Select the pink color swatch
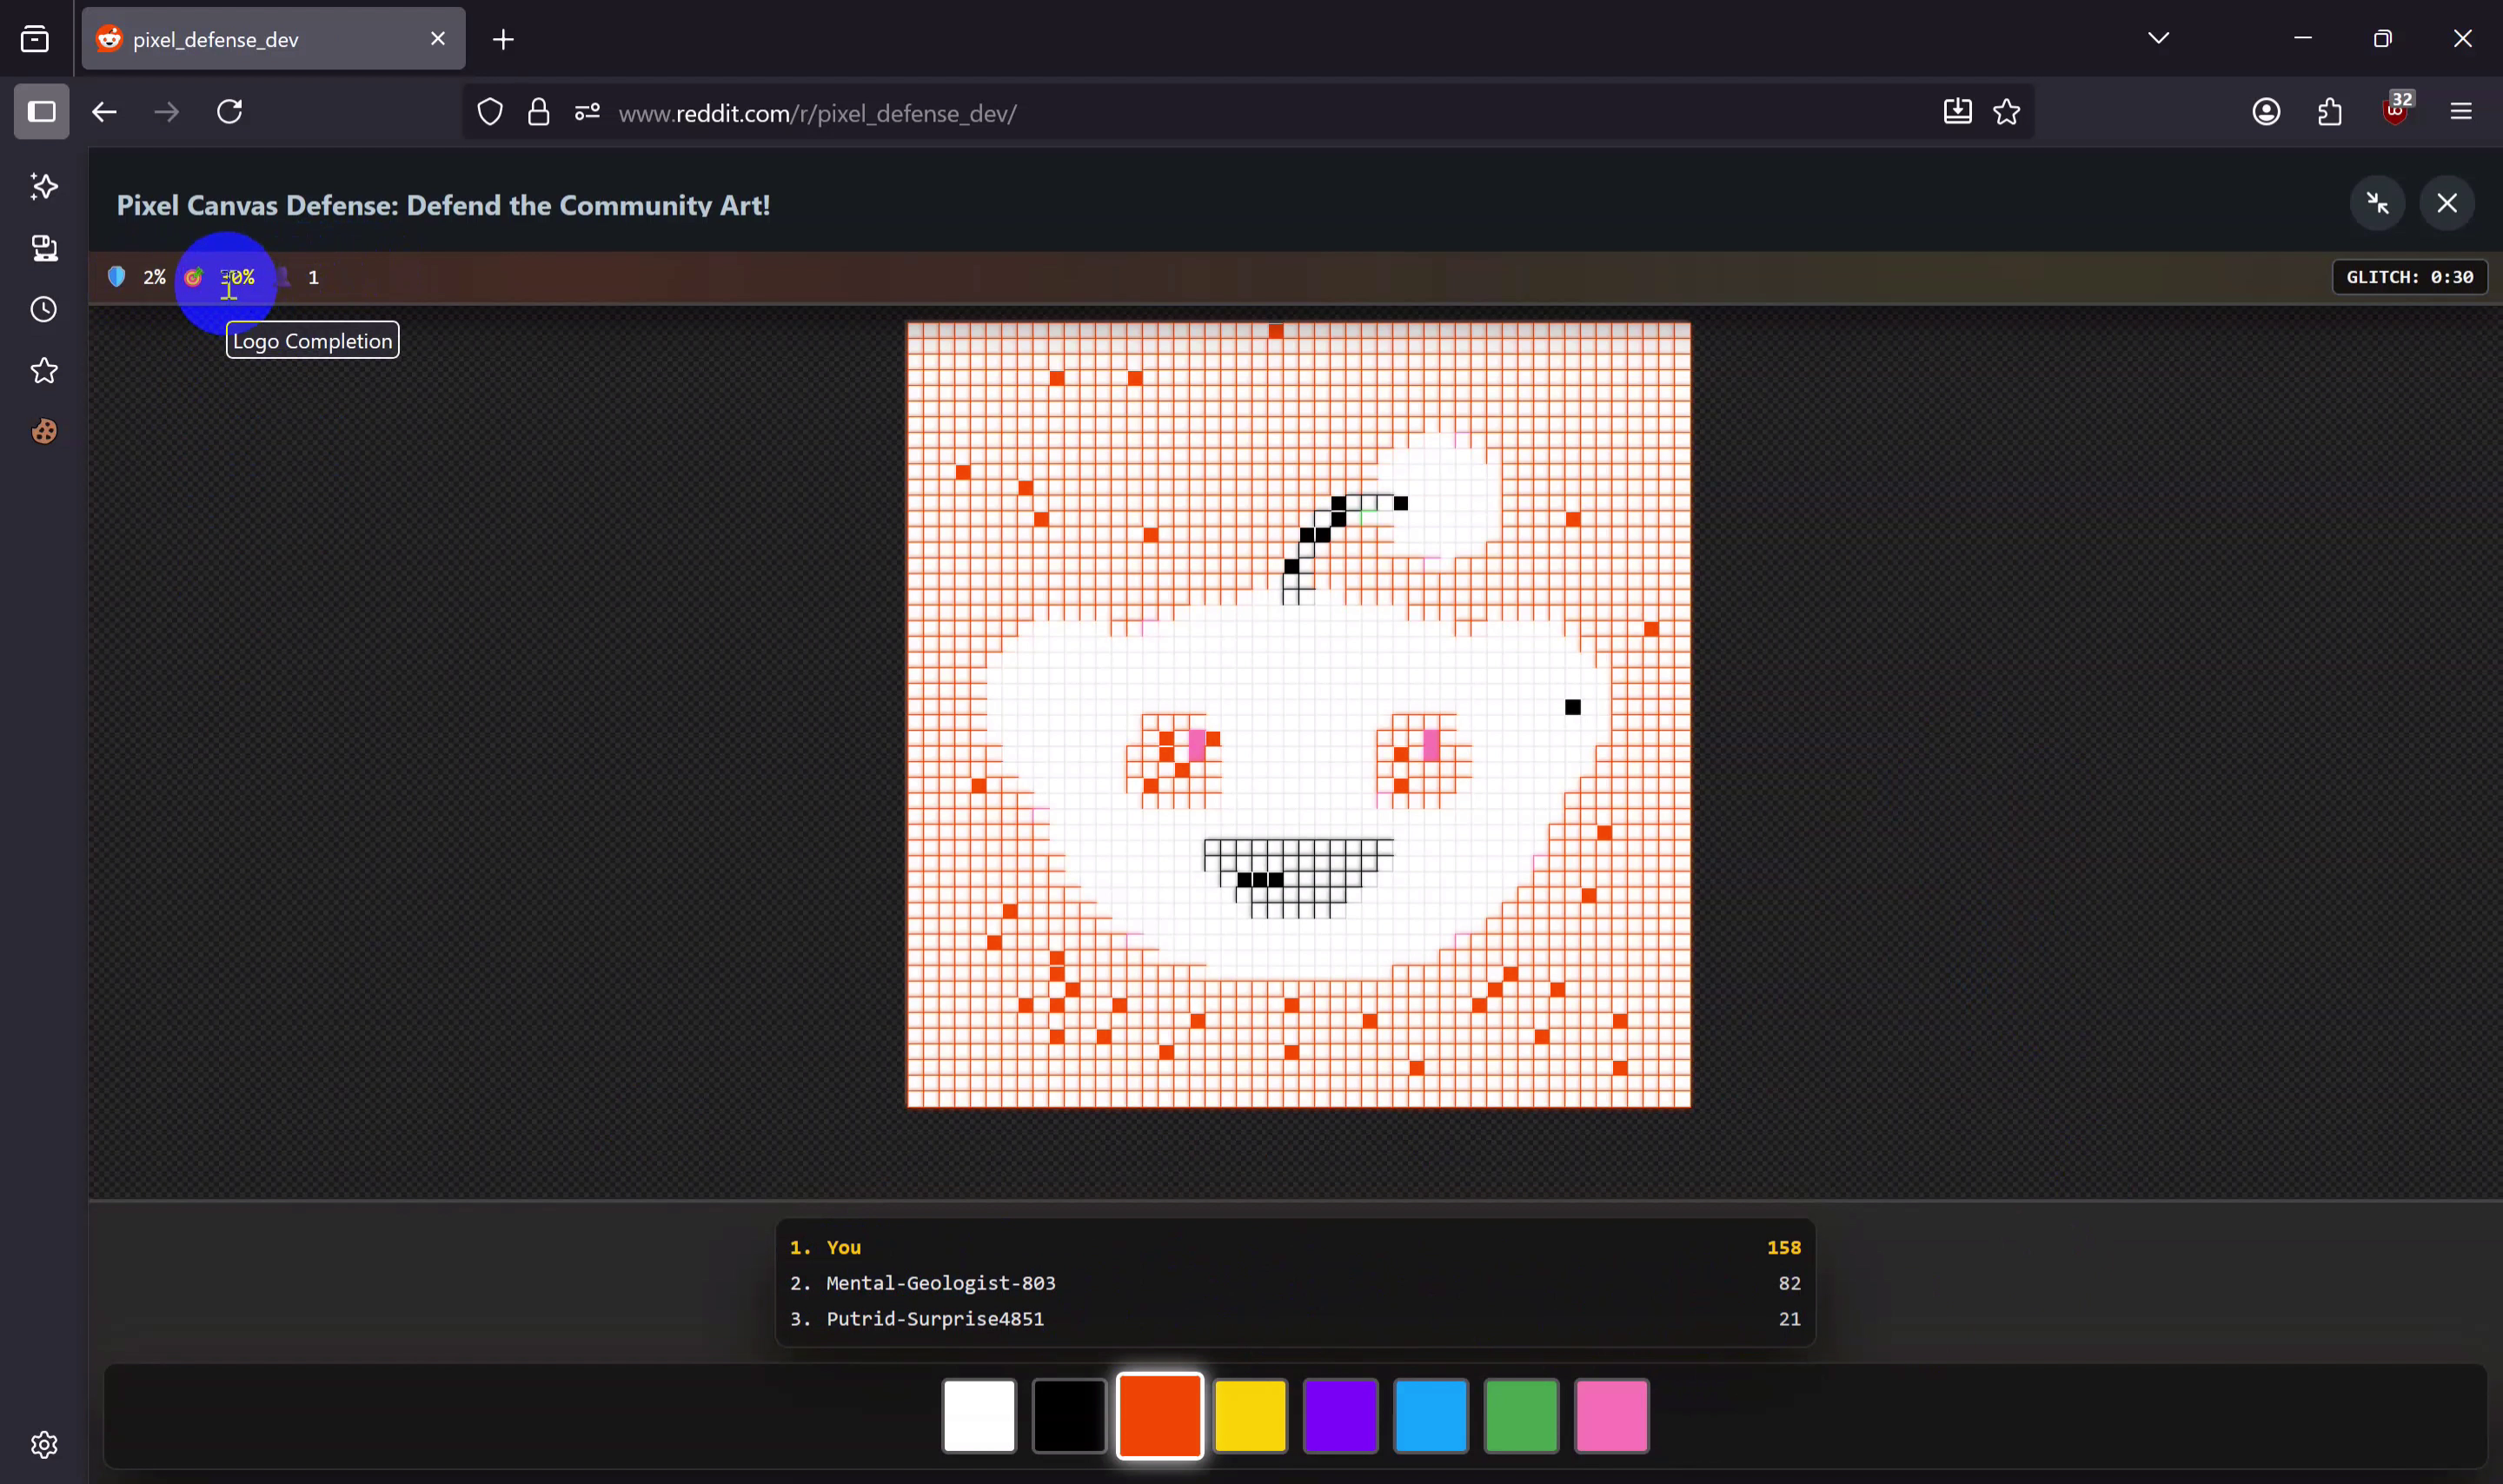 click(1611, 1415)
